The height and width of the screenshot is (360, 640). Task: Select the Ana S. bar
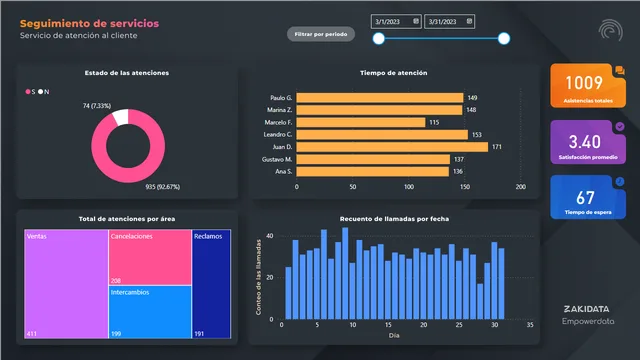pos(373,171)
